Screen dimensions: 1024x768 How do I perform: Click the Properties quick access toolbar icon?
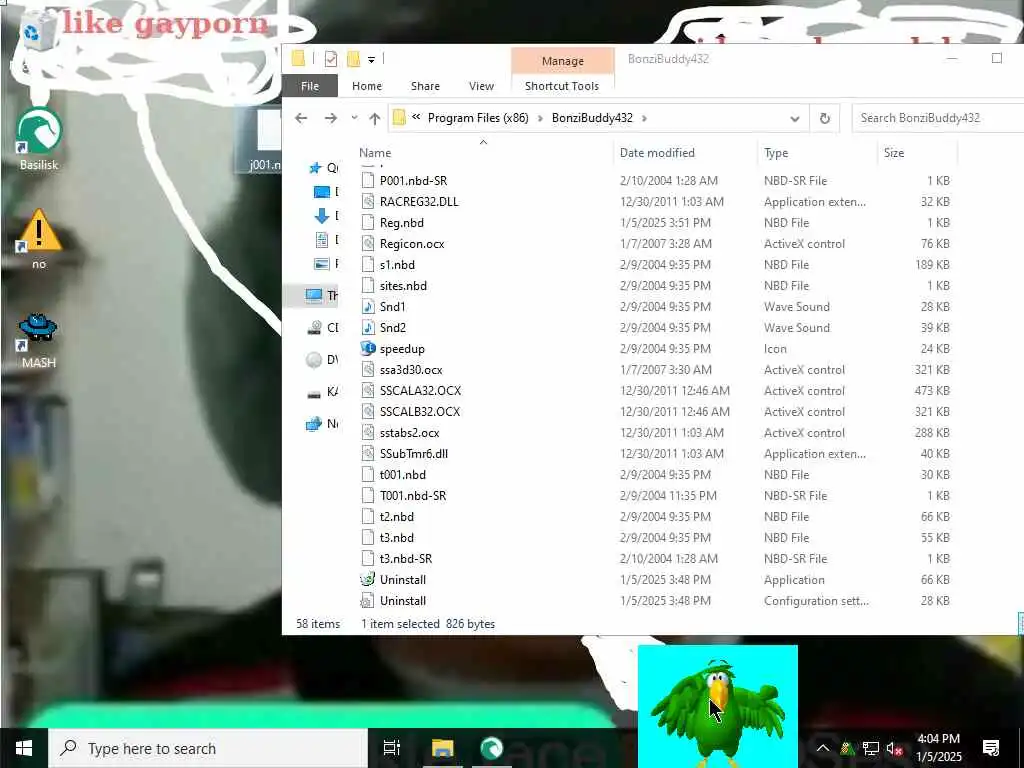(331, 59)
